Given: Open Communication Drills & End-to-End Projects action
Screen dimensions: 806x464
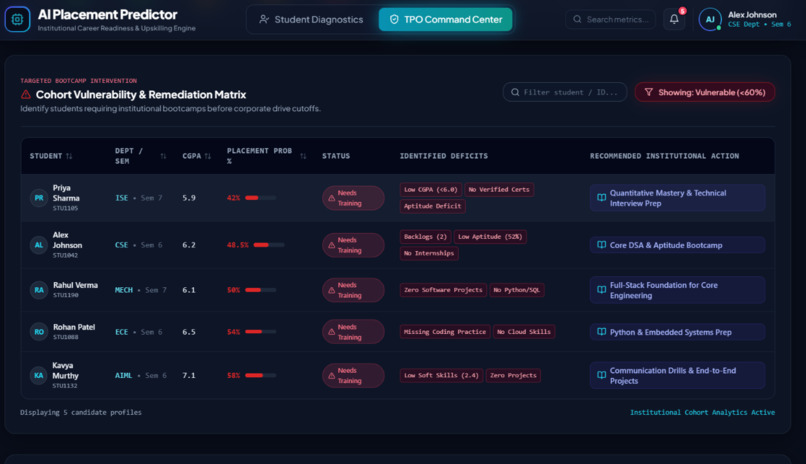Looking at the screenshot, I should tap(677, 376).
